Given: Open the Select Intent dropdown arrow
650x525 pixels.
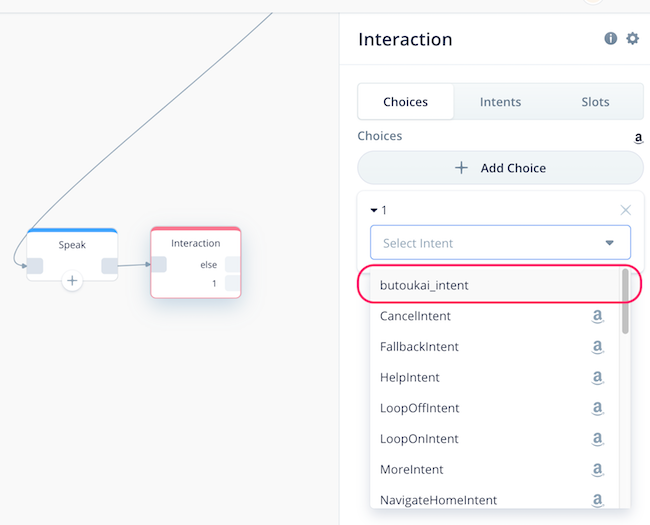Looking at the screenshot, I should (x=609, y=243).
